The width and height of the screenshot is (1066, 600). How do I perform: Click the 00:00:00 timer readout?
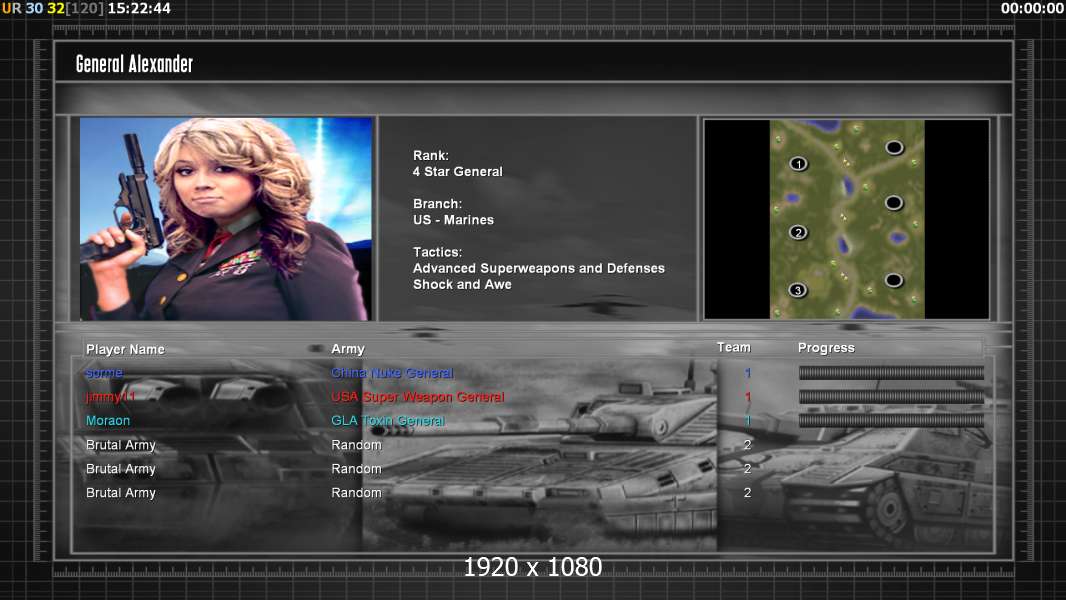pyautogui.click(x=1032, y=8)
